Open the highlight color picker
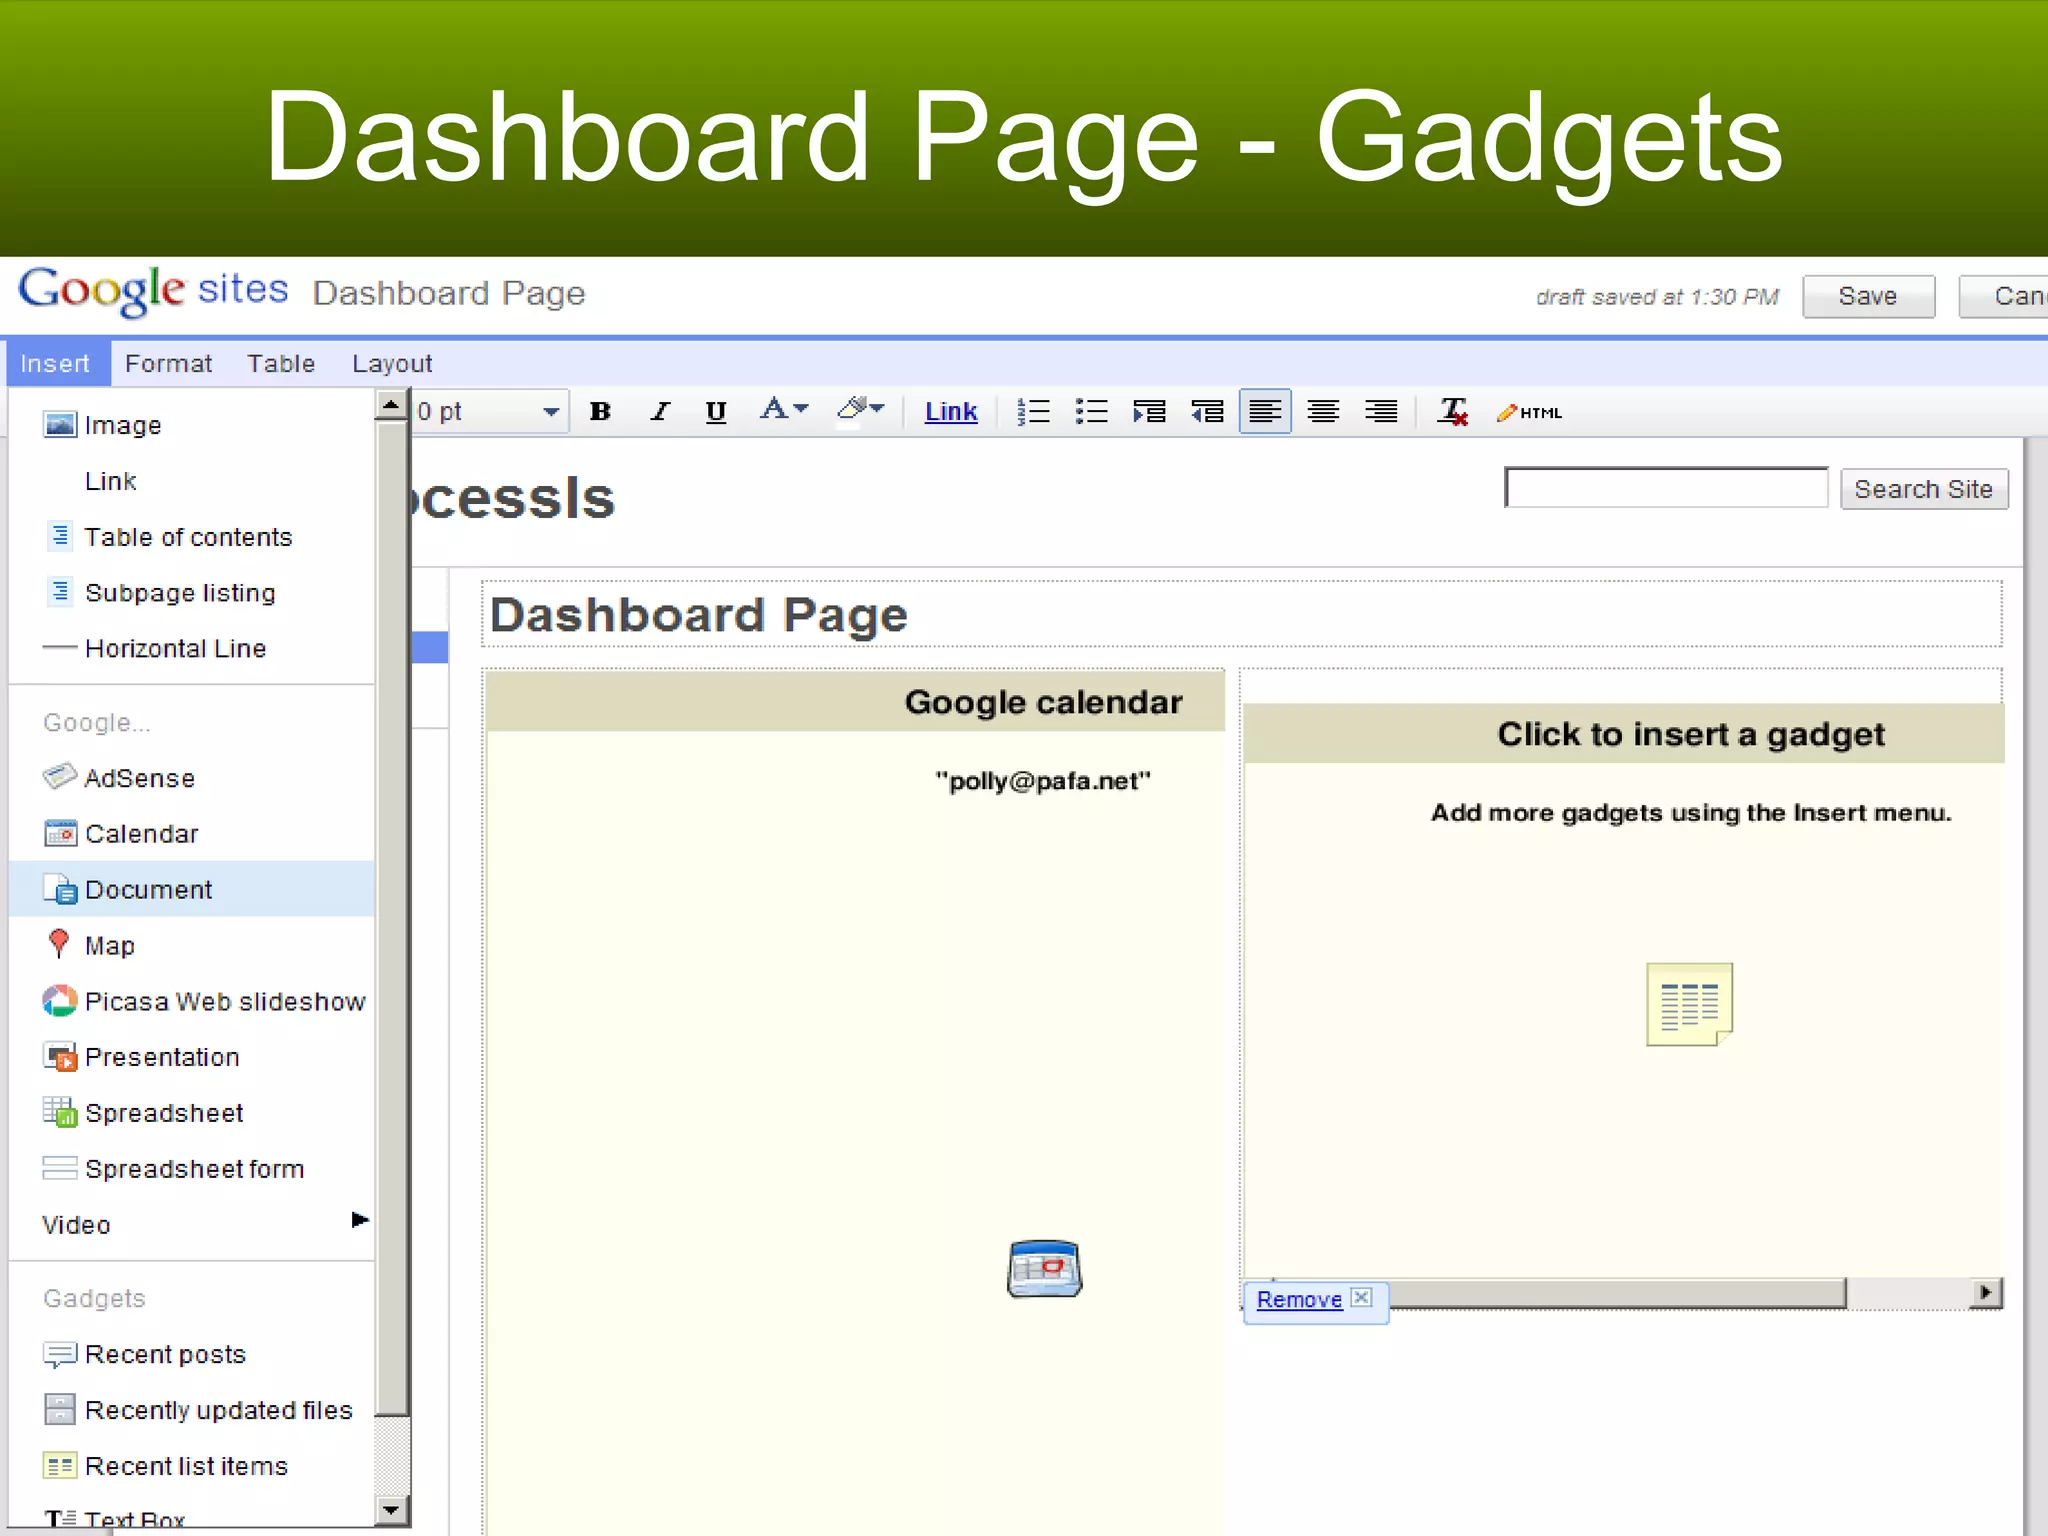2048x1536 pixels. click(x=860, y=409)
